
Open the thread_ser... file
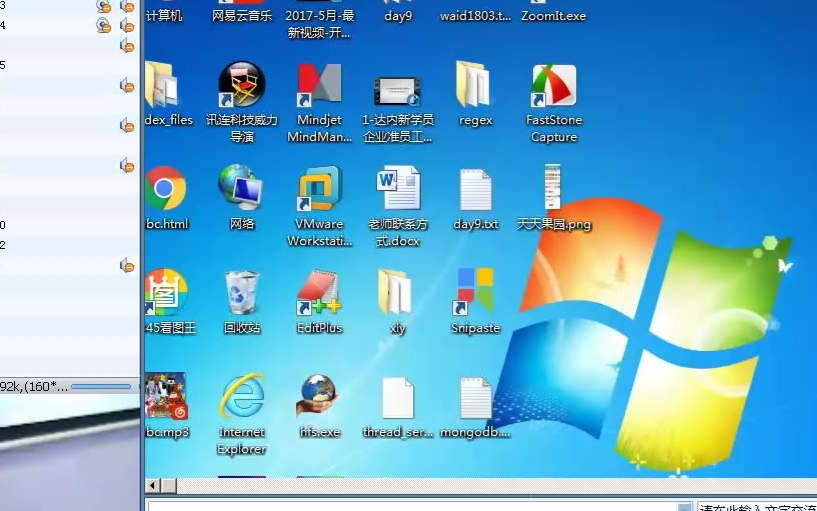coord(398,397)
